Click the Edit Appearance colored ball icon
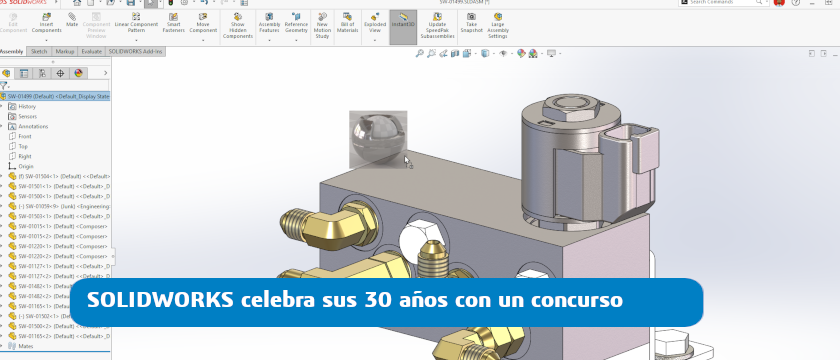 pyautogui.click(x=521, y=54)
